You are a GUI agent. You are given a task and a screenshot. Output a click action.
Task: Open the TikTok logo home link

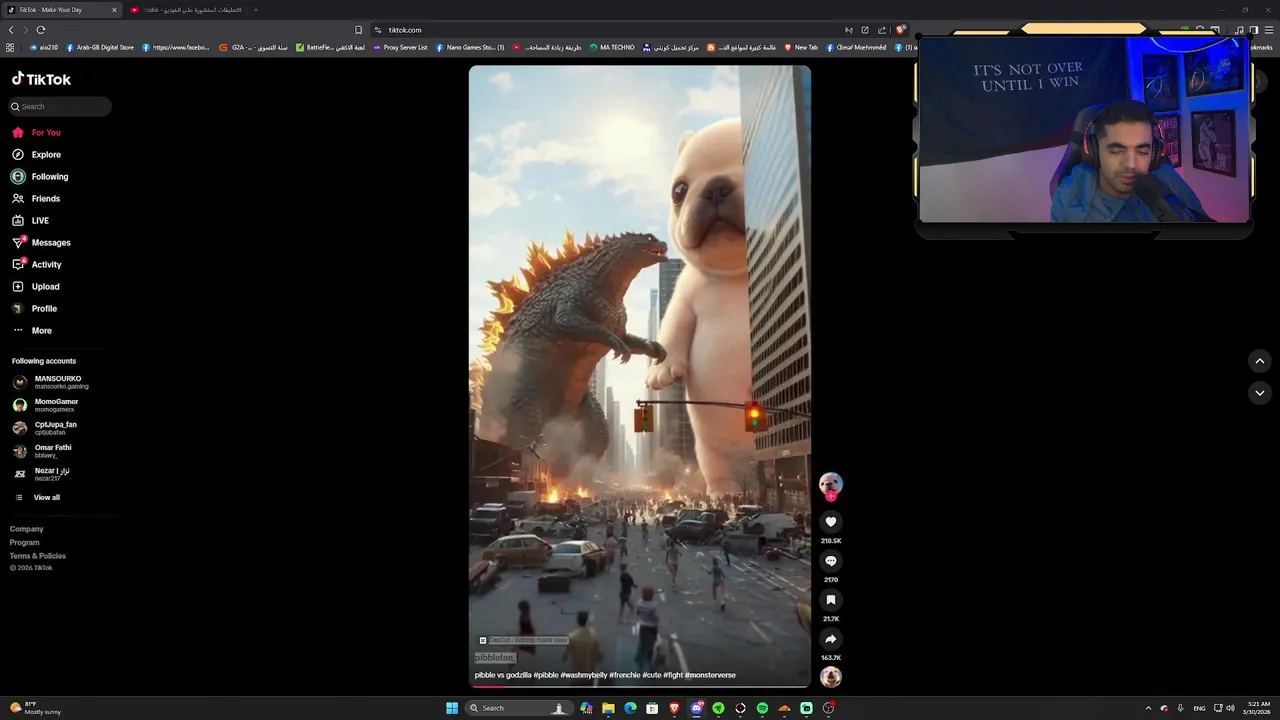[41, 79]
